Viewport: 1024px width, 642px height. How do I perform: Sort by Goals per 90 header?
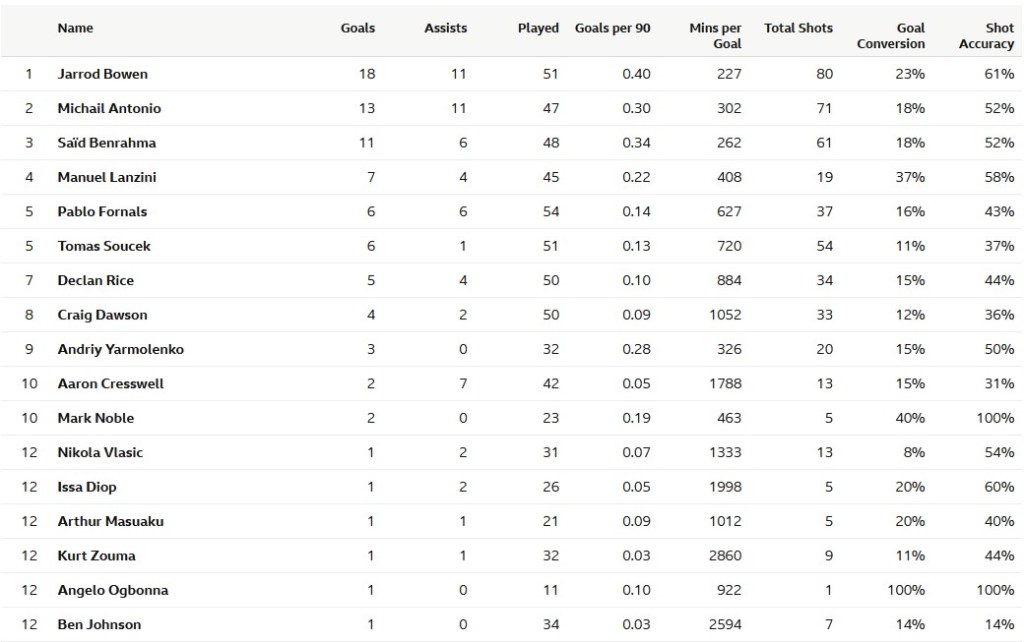[612, 28]
